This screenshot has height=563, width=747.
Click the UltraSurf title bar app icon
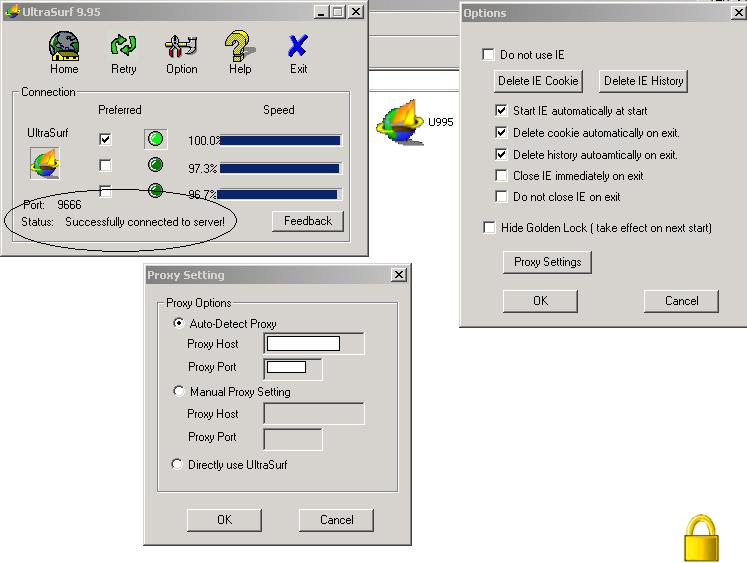coord(12,11)
